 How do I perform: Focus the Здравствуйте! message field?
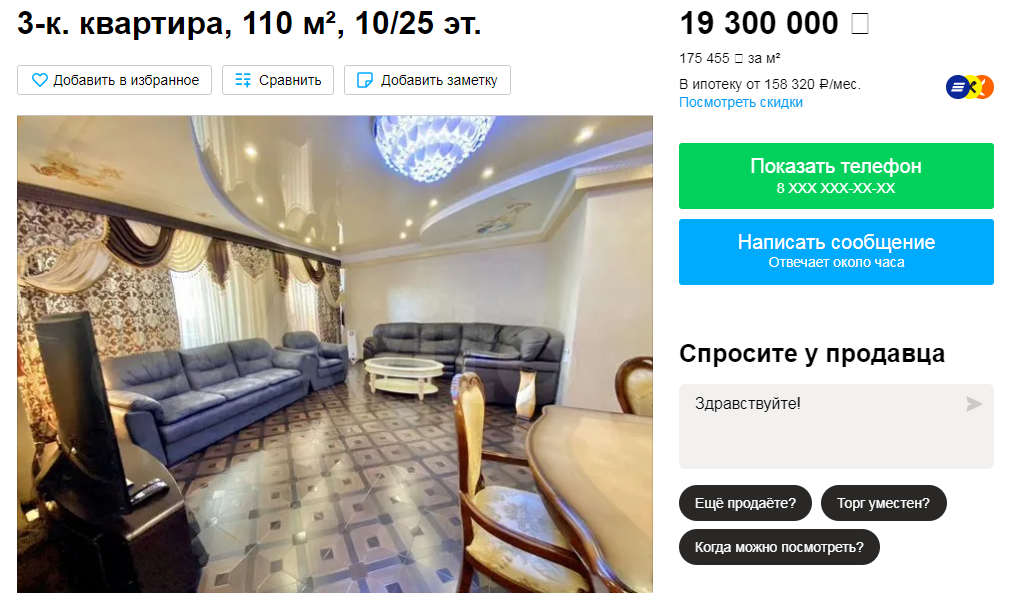pos(836,426)
